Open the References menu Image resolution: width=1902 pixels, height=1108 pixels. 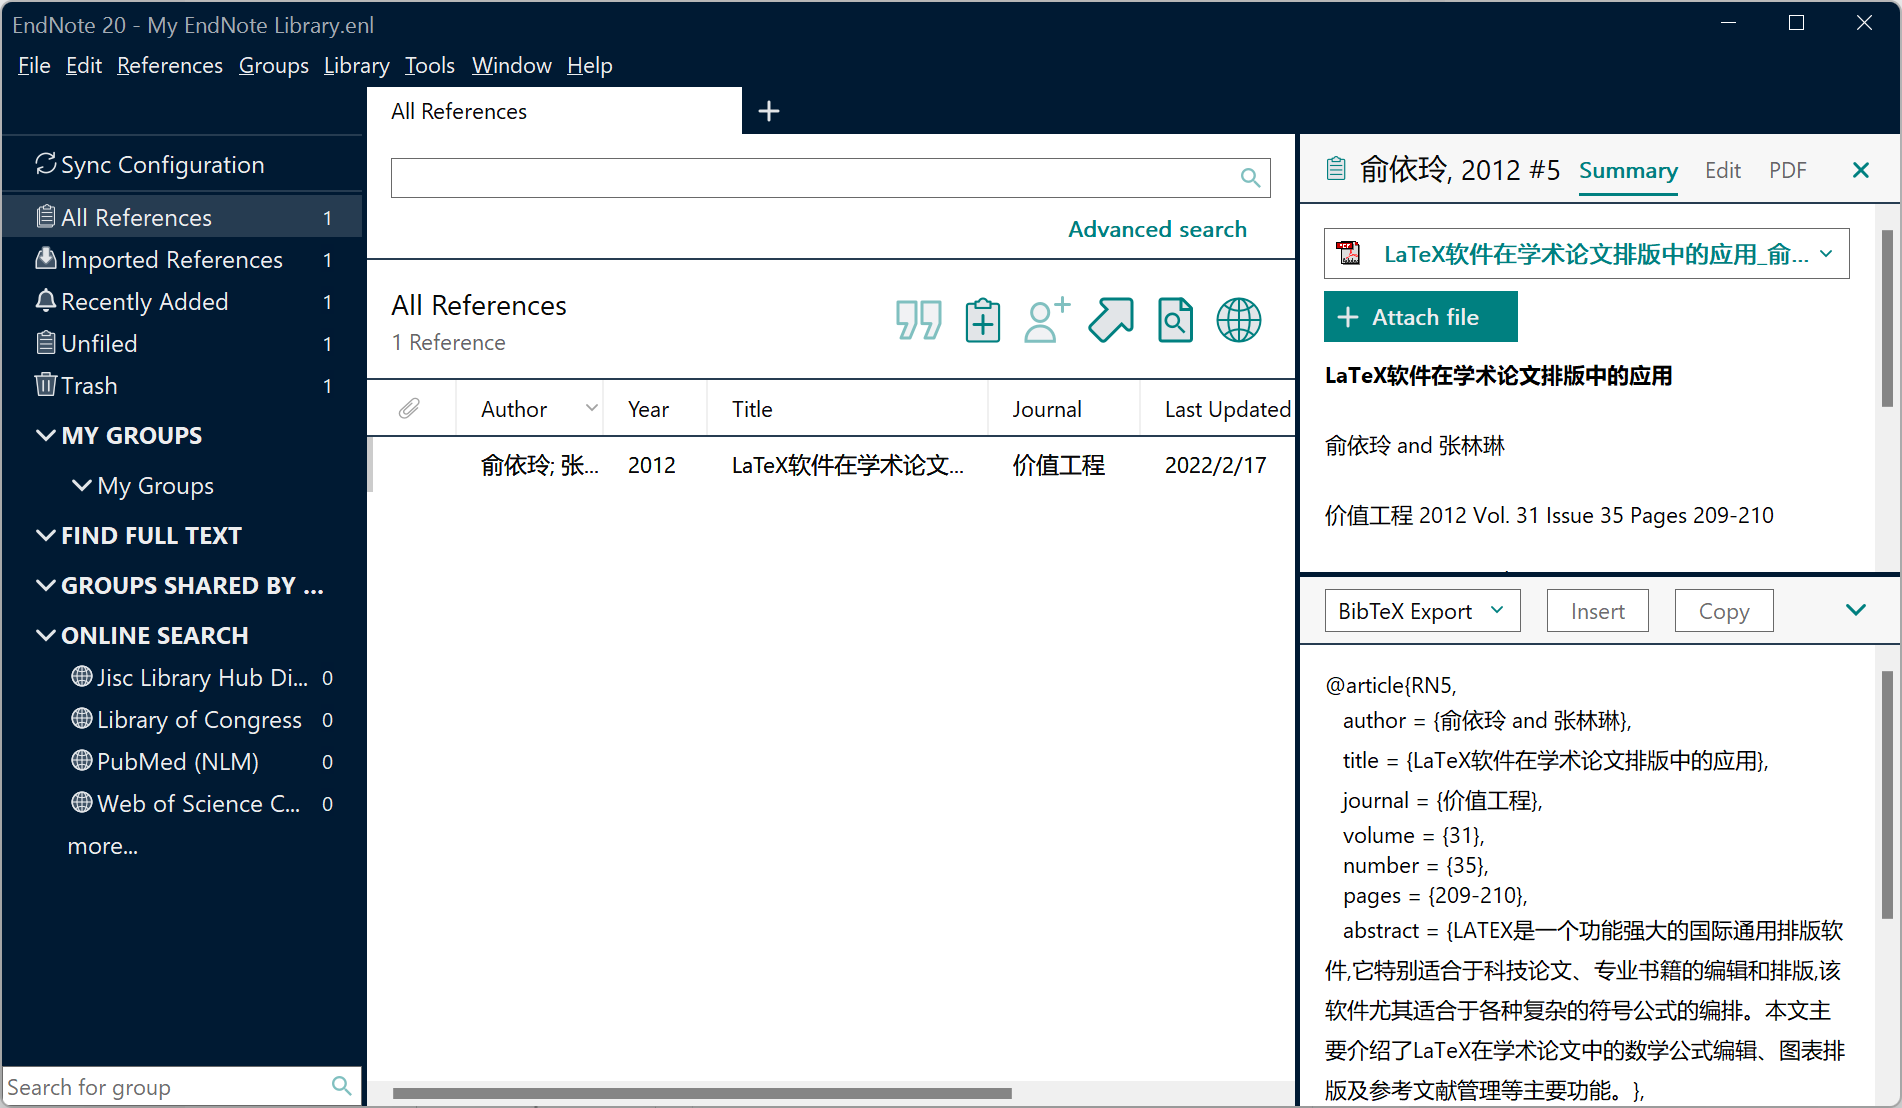(170, 65)
